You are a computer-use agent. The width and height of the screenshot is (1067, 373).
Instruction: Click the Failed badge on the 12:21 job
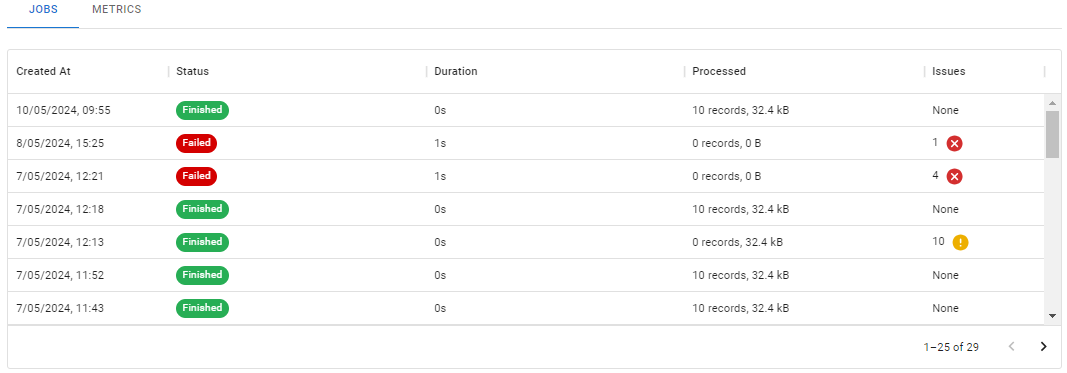click(197, 176)
